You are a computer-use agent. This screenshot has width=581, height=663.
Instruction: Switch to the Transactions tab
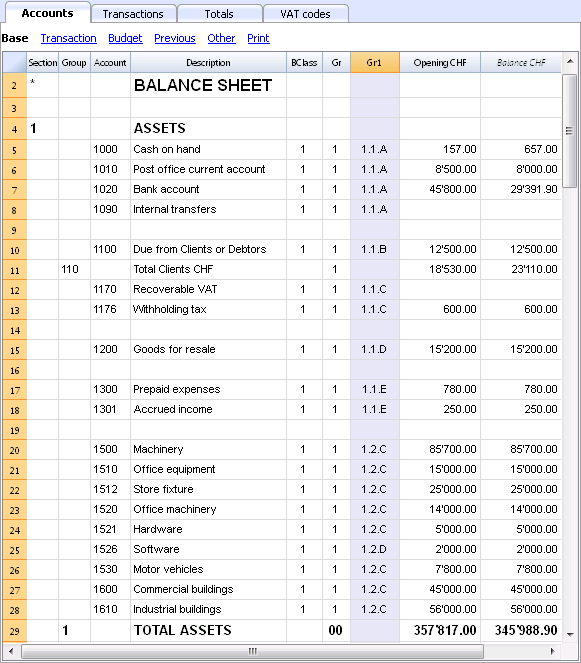(133, 14)
